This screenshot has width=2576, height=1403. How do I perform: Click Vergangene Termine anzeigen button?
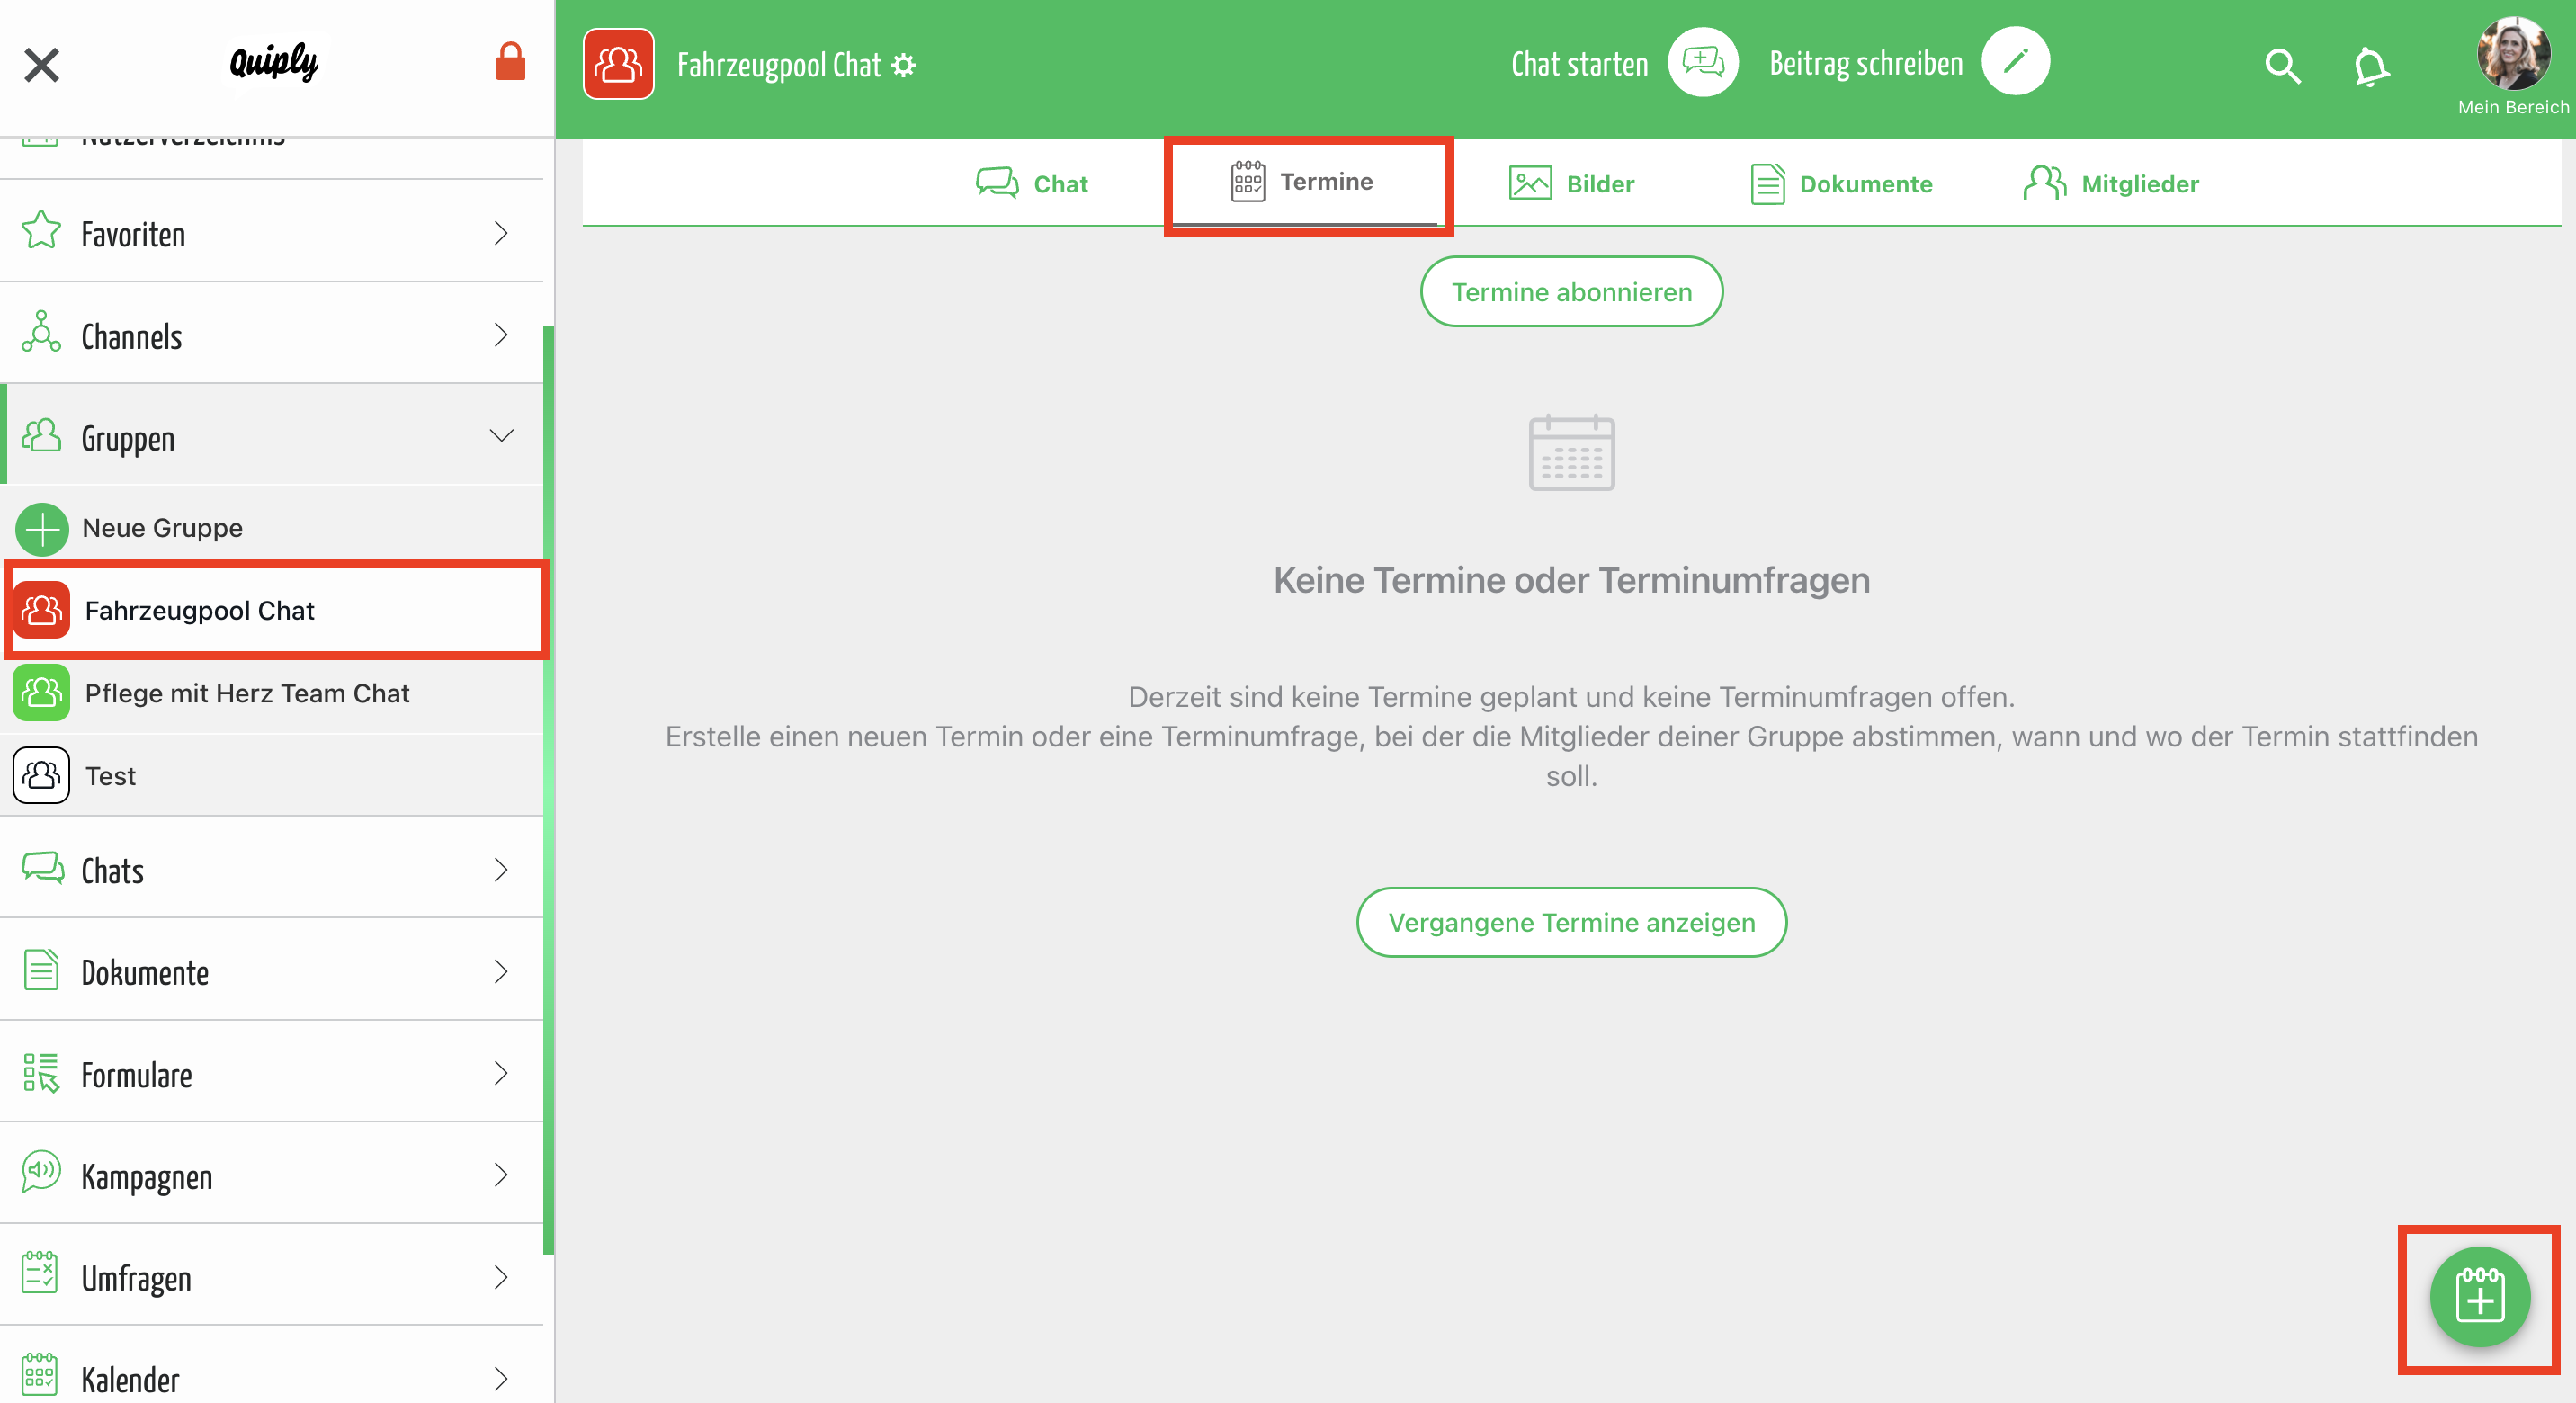[x=1571, y=922]
